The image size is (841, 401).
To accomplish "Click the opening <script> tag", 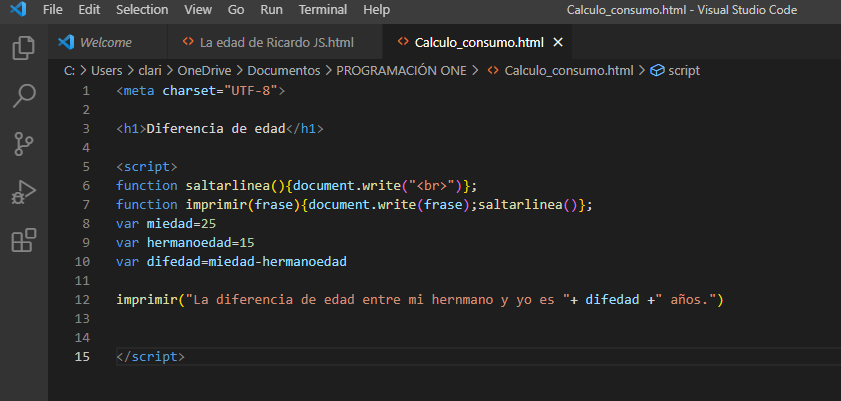I will coord(147,167).
